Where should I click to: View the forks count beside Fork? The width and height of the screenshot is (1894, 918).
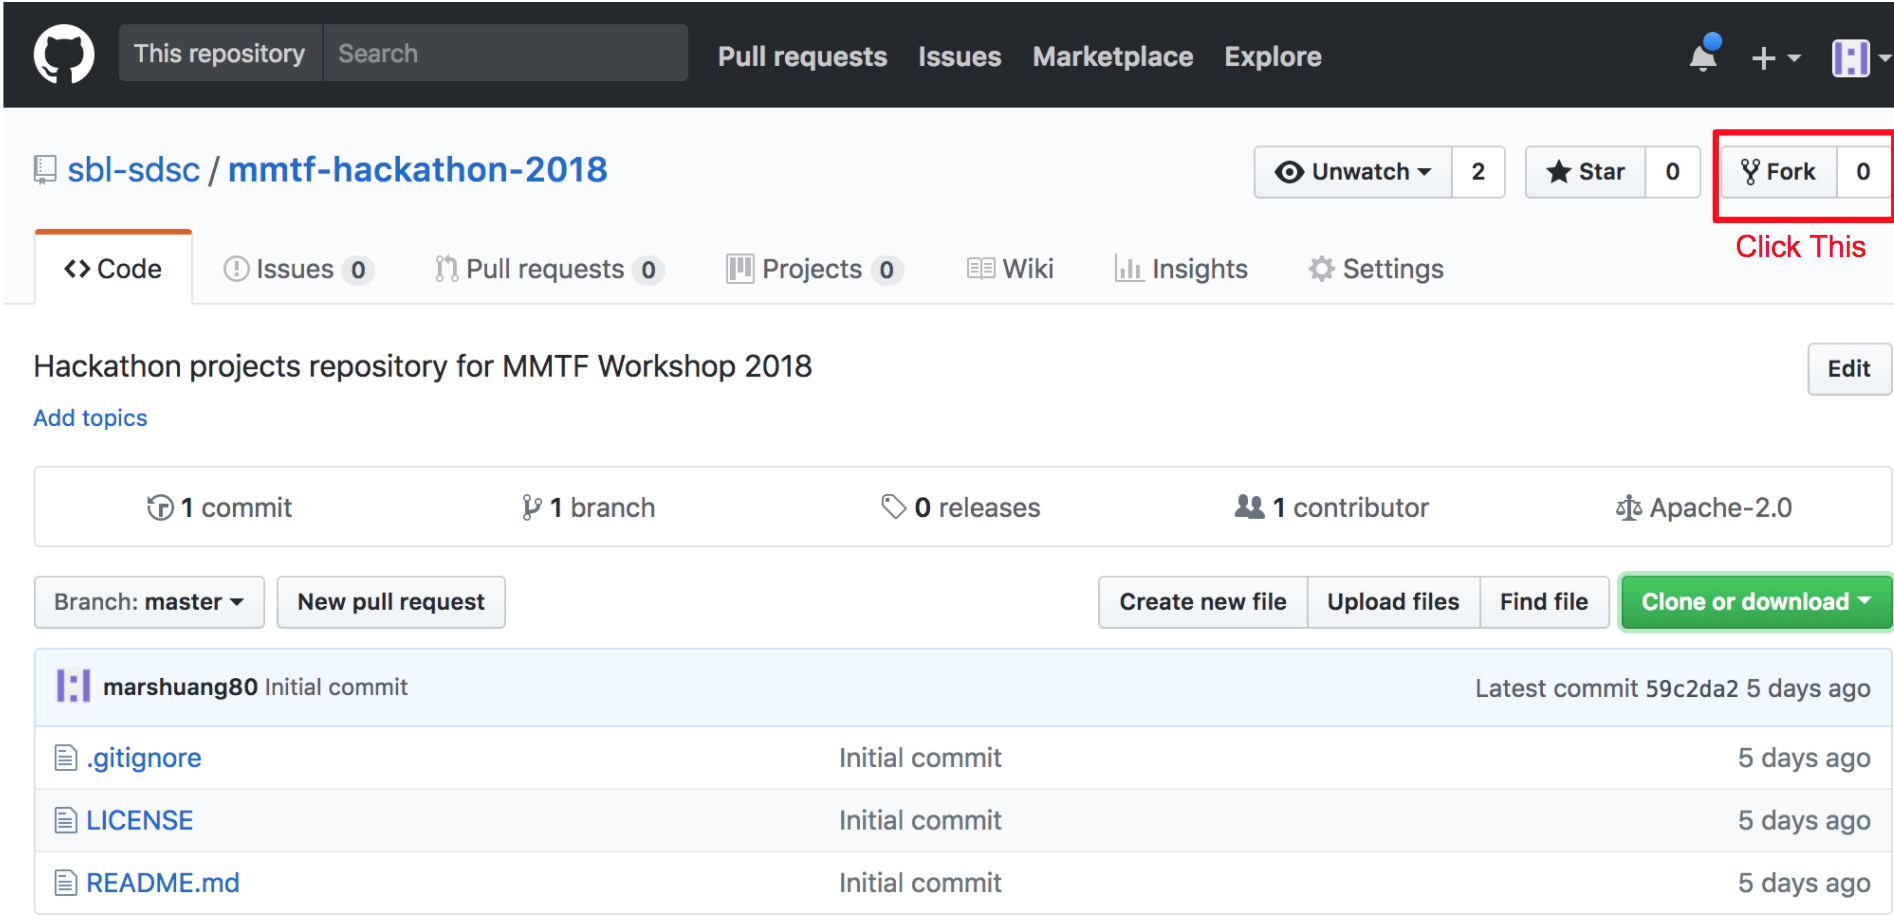point(1863,172)
